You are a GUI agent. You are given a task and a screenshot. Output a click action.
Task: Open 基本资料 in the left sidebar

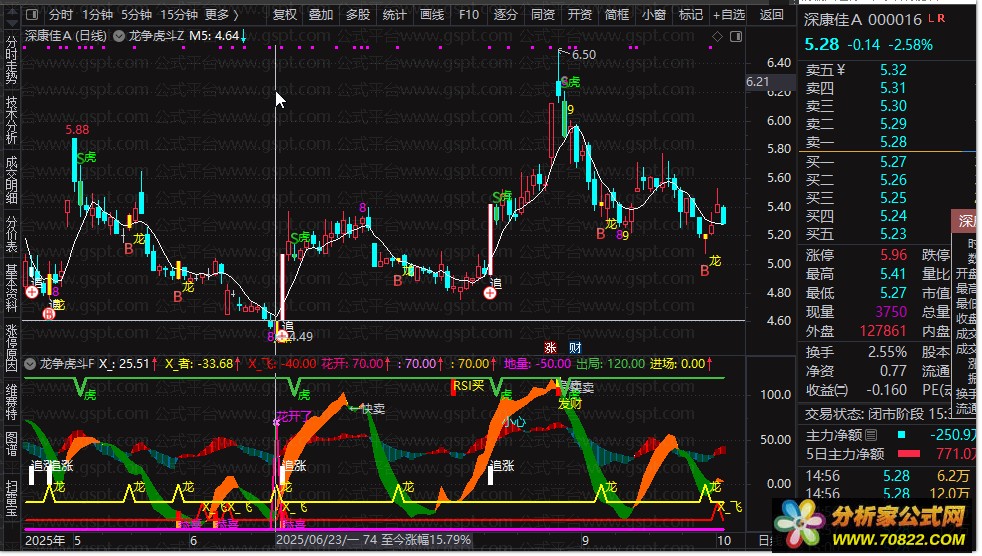(x=11, y=288)
